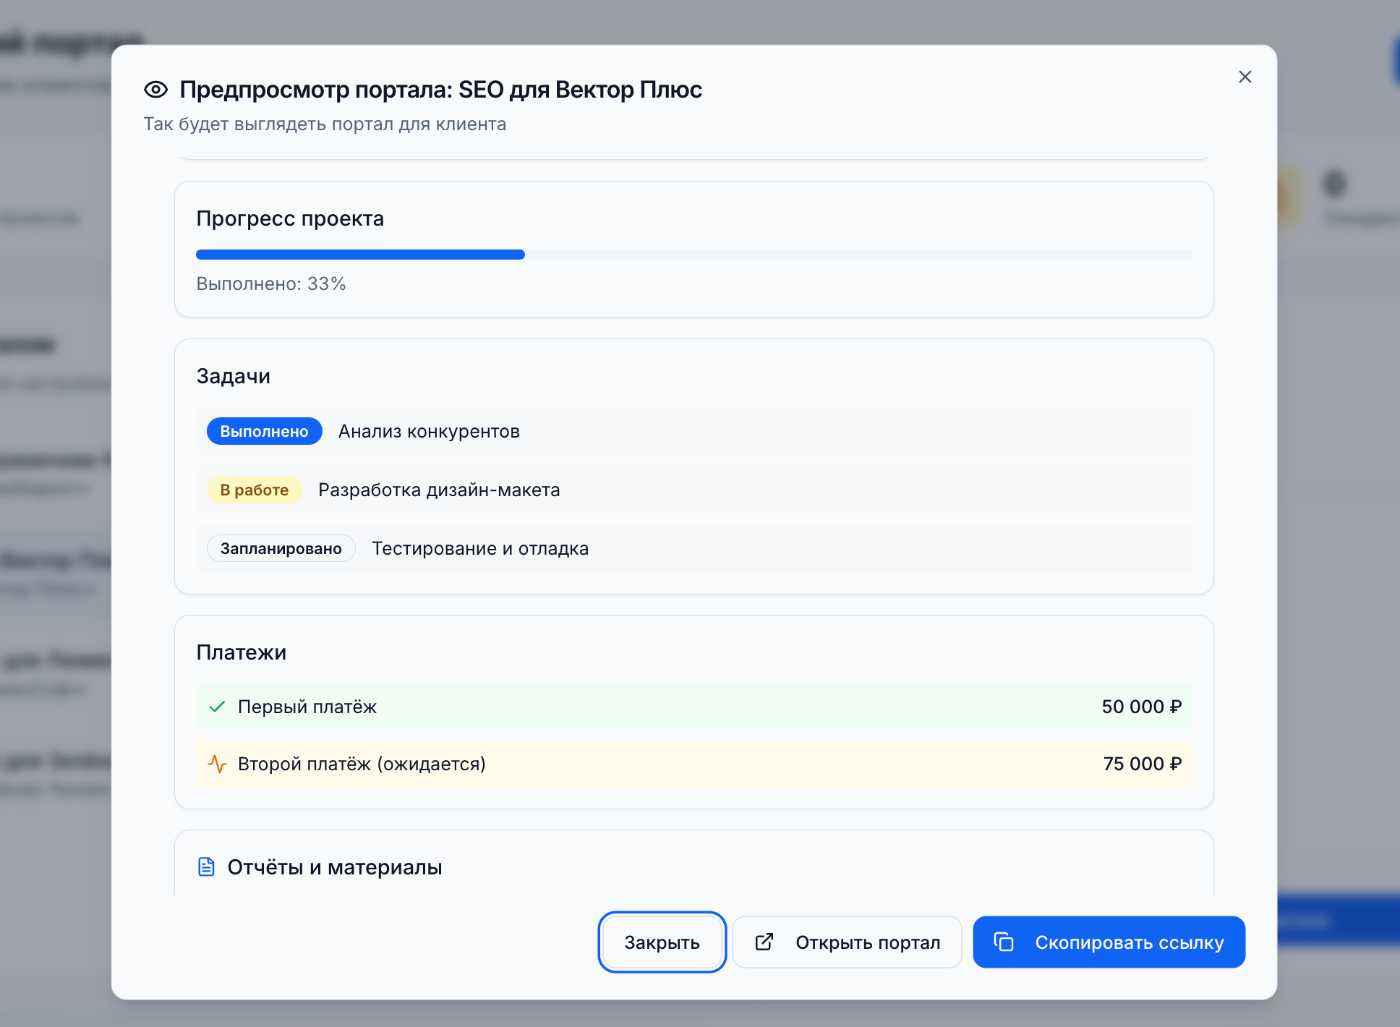Click the copy icon in Скопировать ссылку
Screen dimensions: 1400x1027
tap(1004, 942)
